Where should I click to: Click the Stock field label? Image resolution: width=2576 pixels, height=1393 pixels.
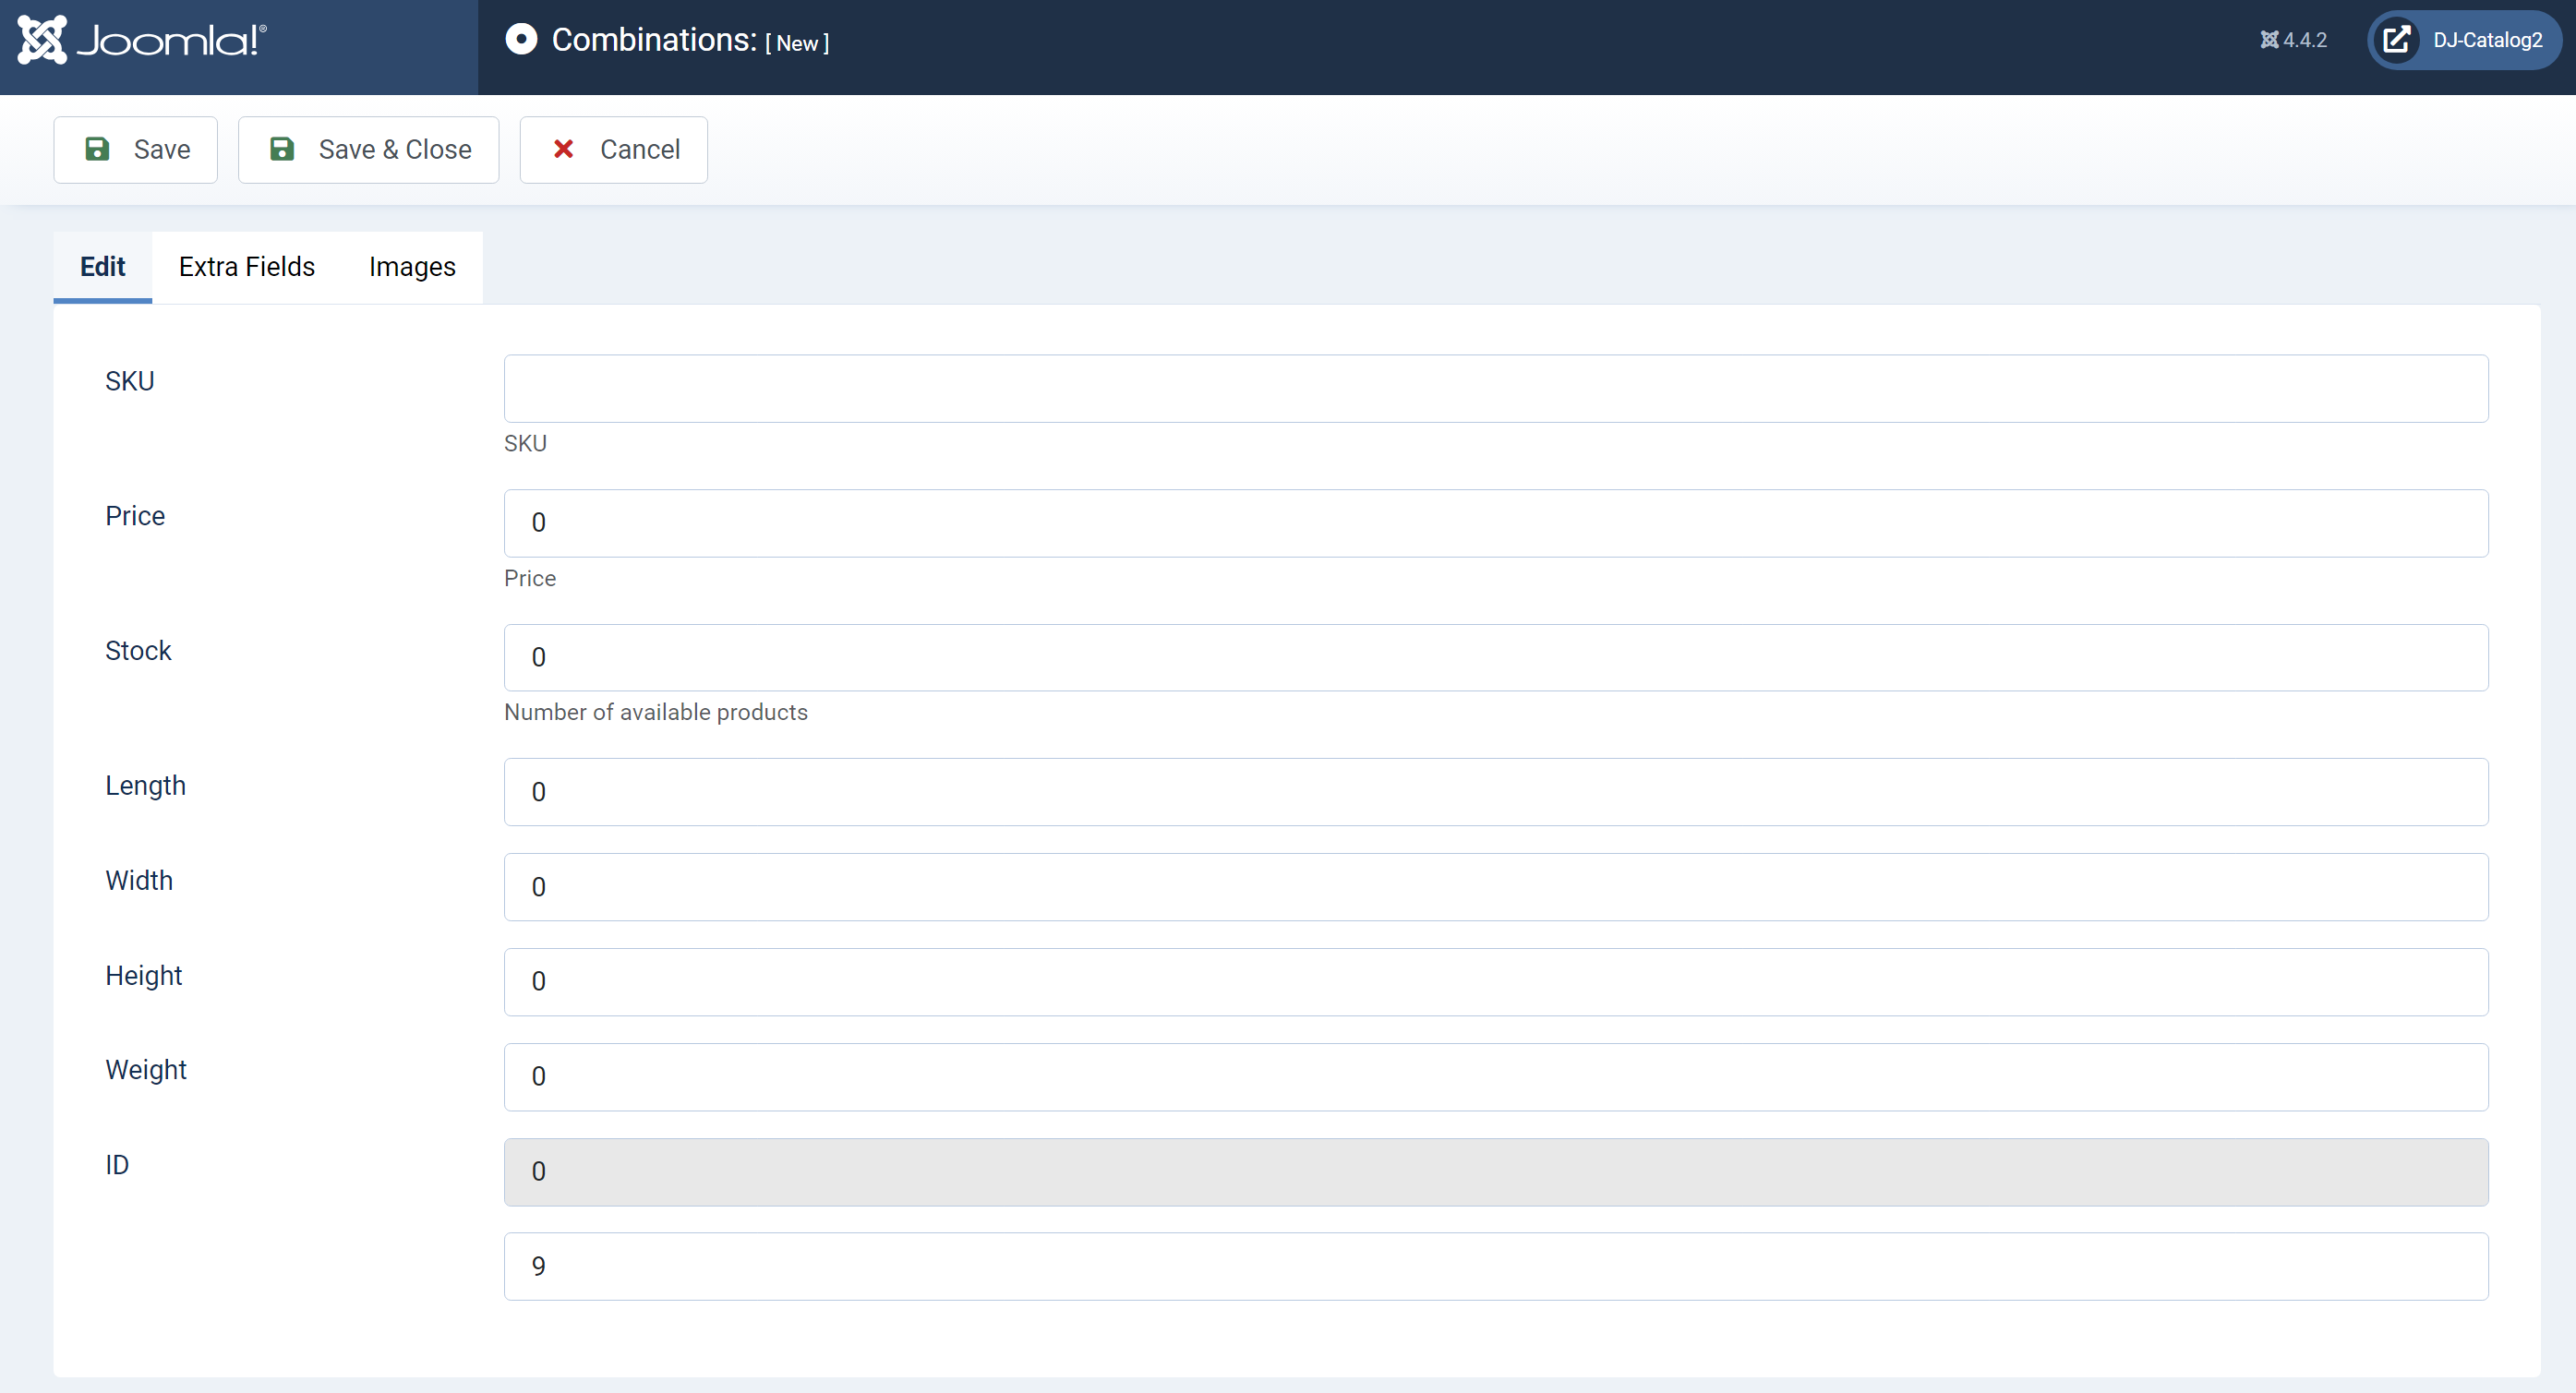[x=138, y=651]
